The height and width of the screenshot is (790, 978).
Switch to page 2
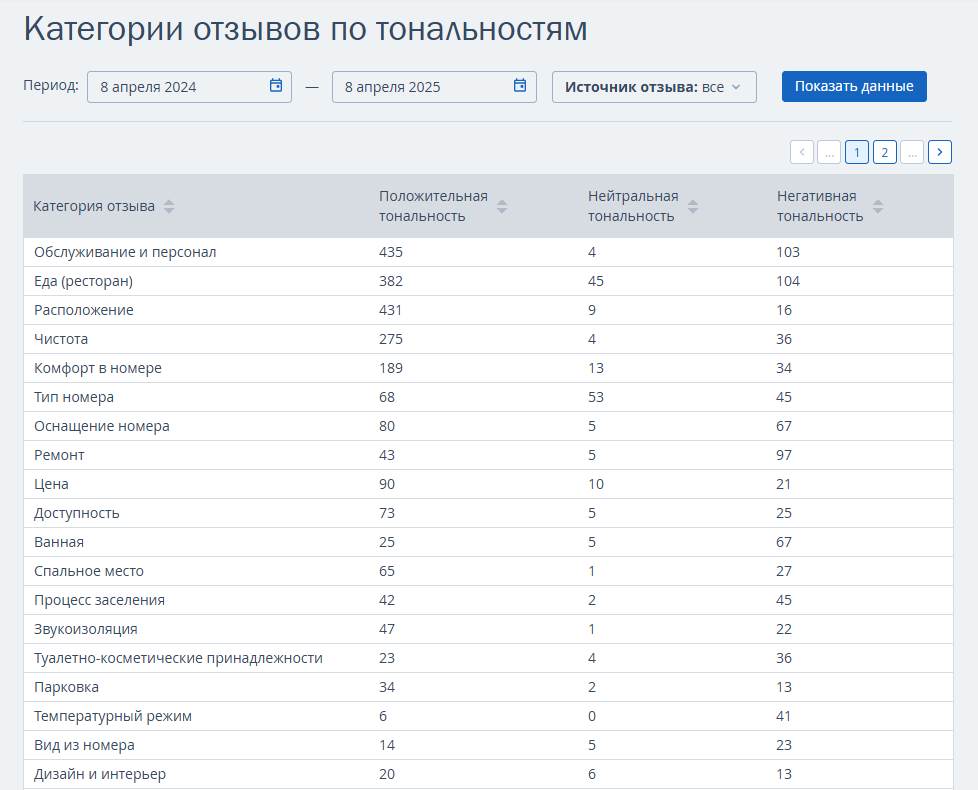coord(884,152)
